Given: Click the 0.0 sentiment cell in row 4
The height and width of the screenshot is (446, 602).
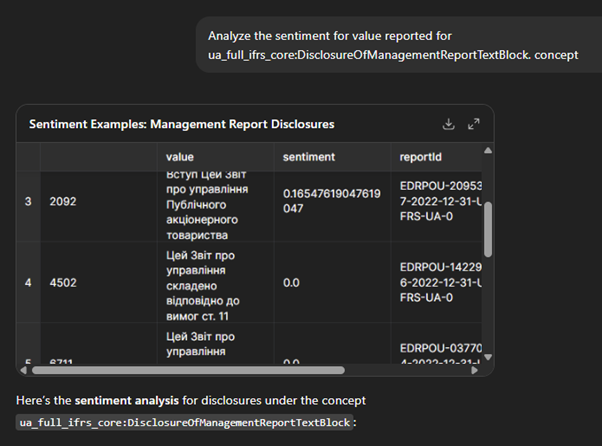Looking at the screenshot, I should coord(291,283).
